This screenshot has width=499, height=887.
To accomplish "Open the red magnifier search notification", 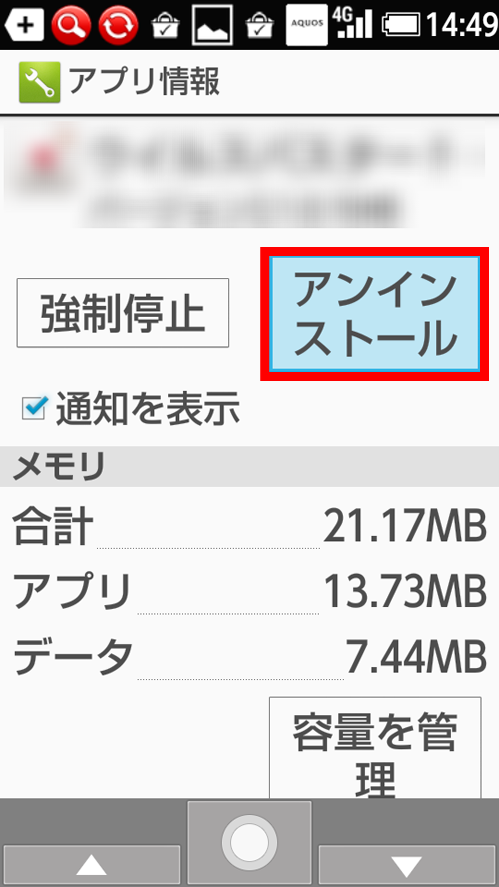I will (71, 25).
